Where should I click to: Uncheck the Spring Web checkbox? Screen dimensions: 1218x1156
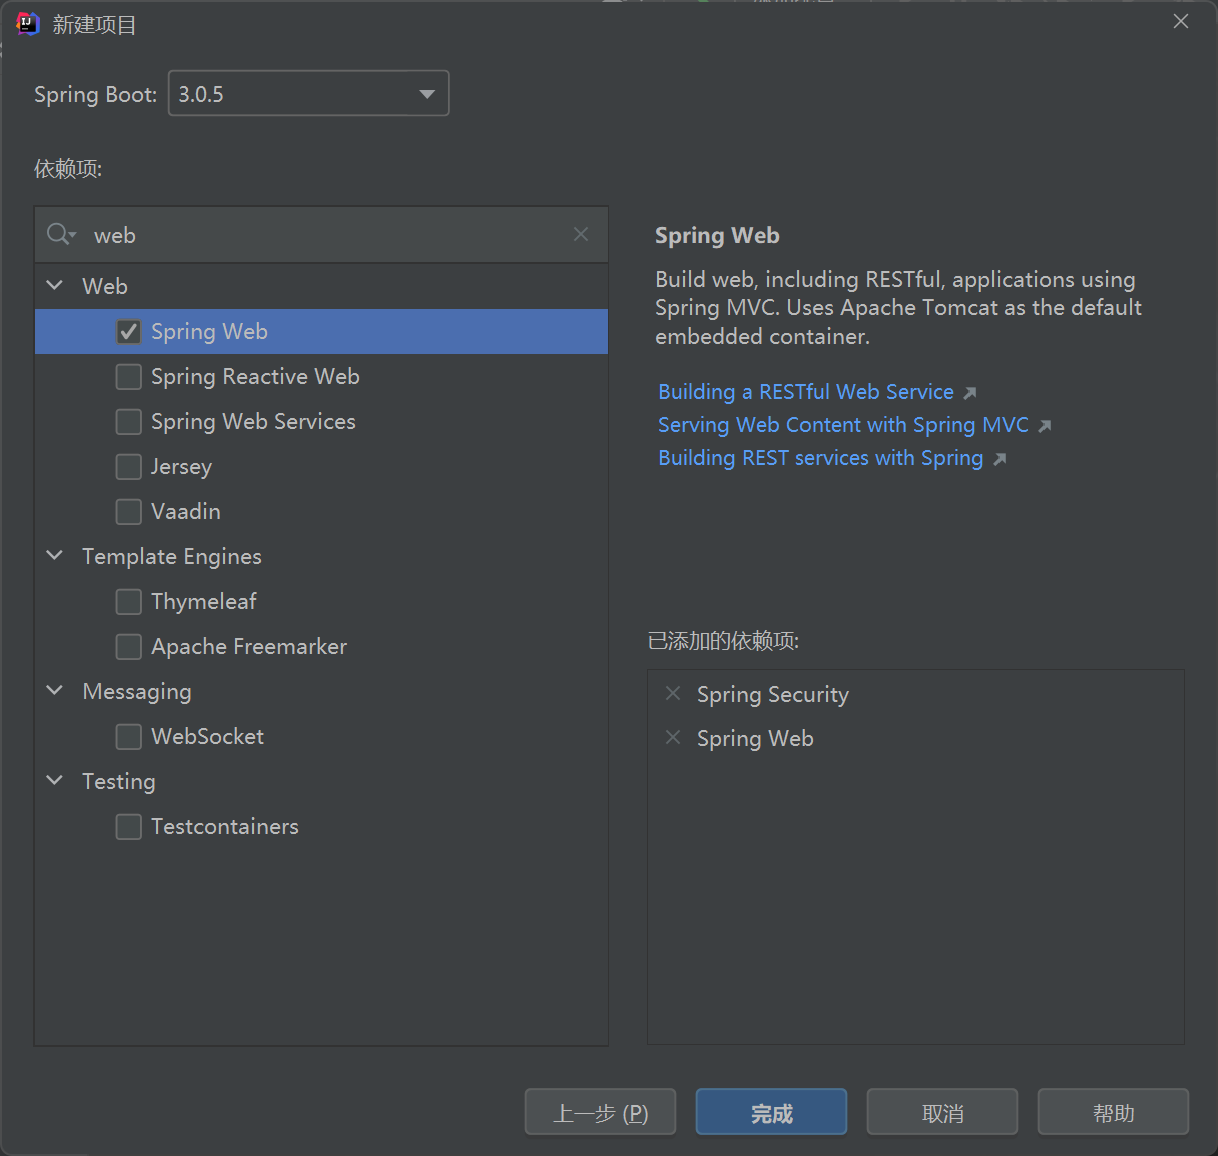pos(128,331)
